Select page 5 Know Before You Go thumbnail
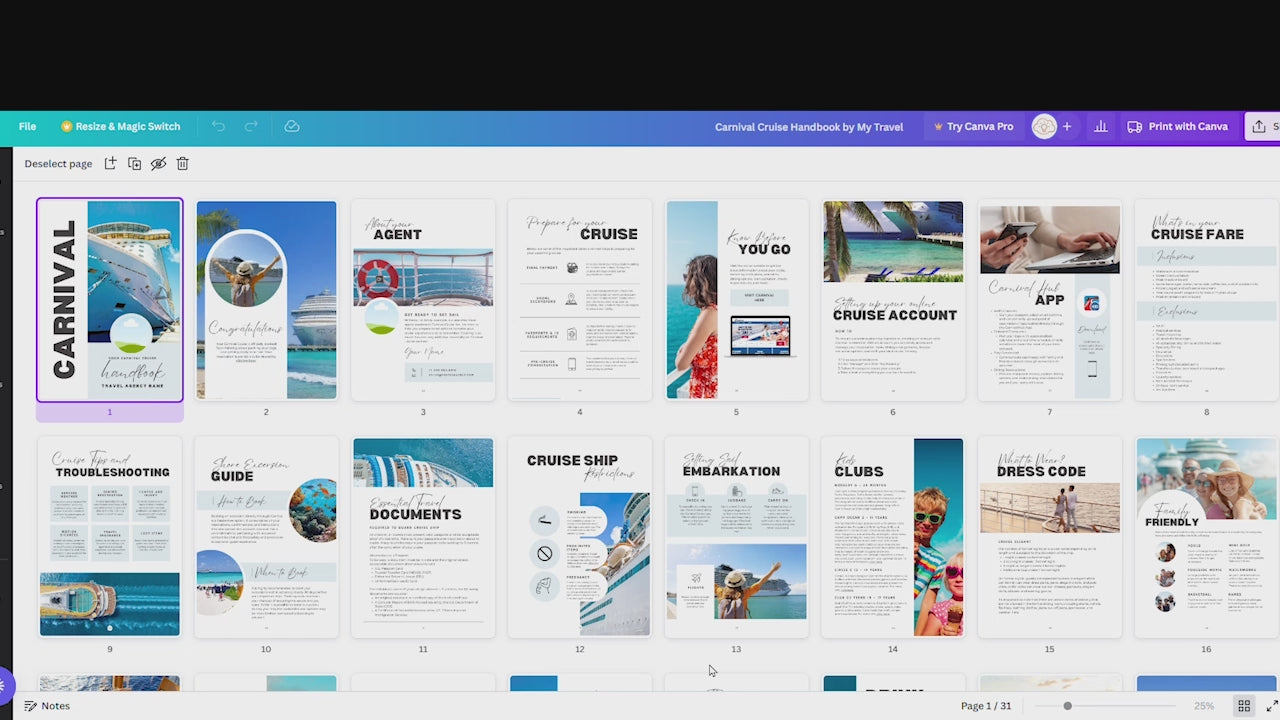 736,300
